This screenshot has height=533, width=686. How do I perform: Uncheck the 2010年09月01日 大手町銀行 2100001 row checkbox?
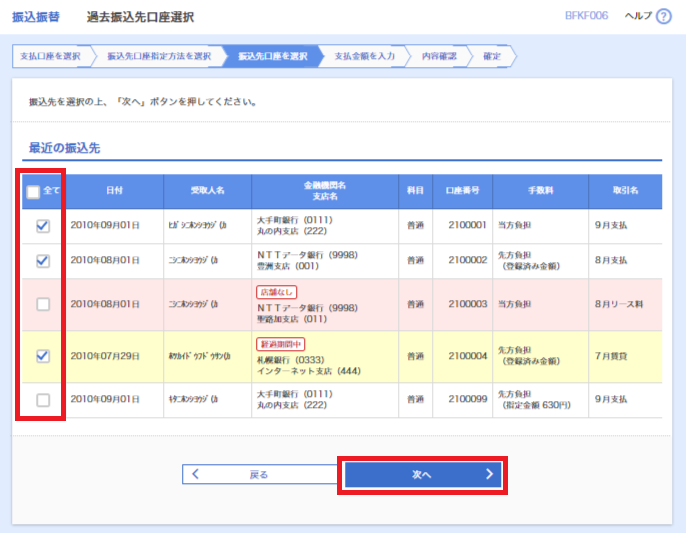pos(42,226)
